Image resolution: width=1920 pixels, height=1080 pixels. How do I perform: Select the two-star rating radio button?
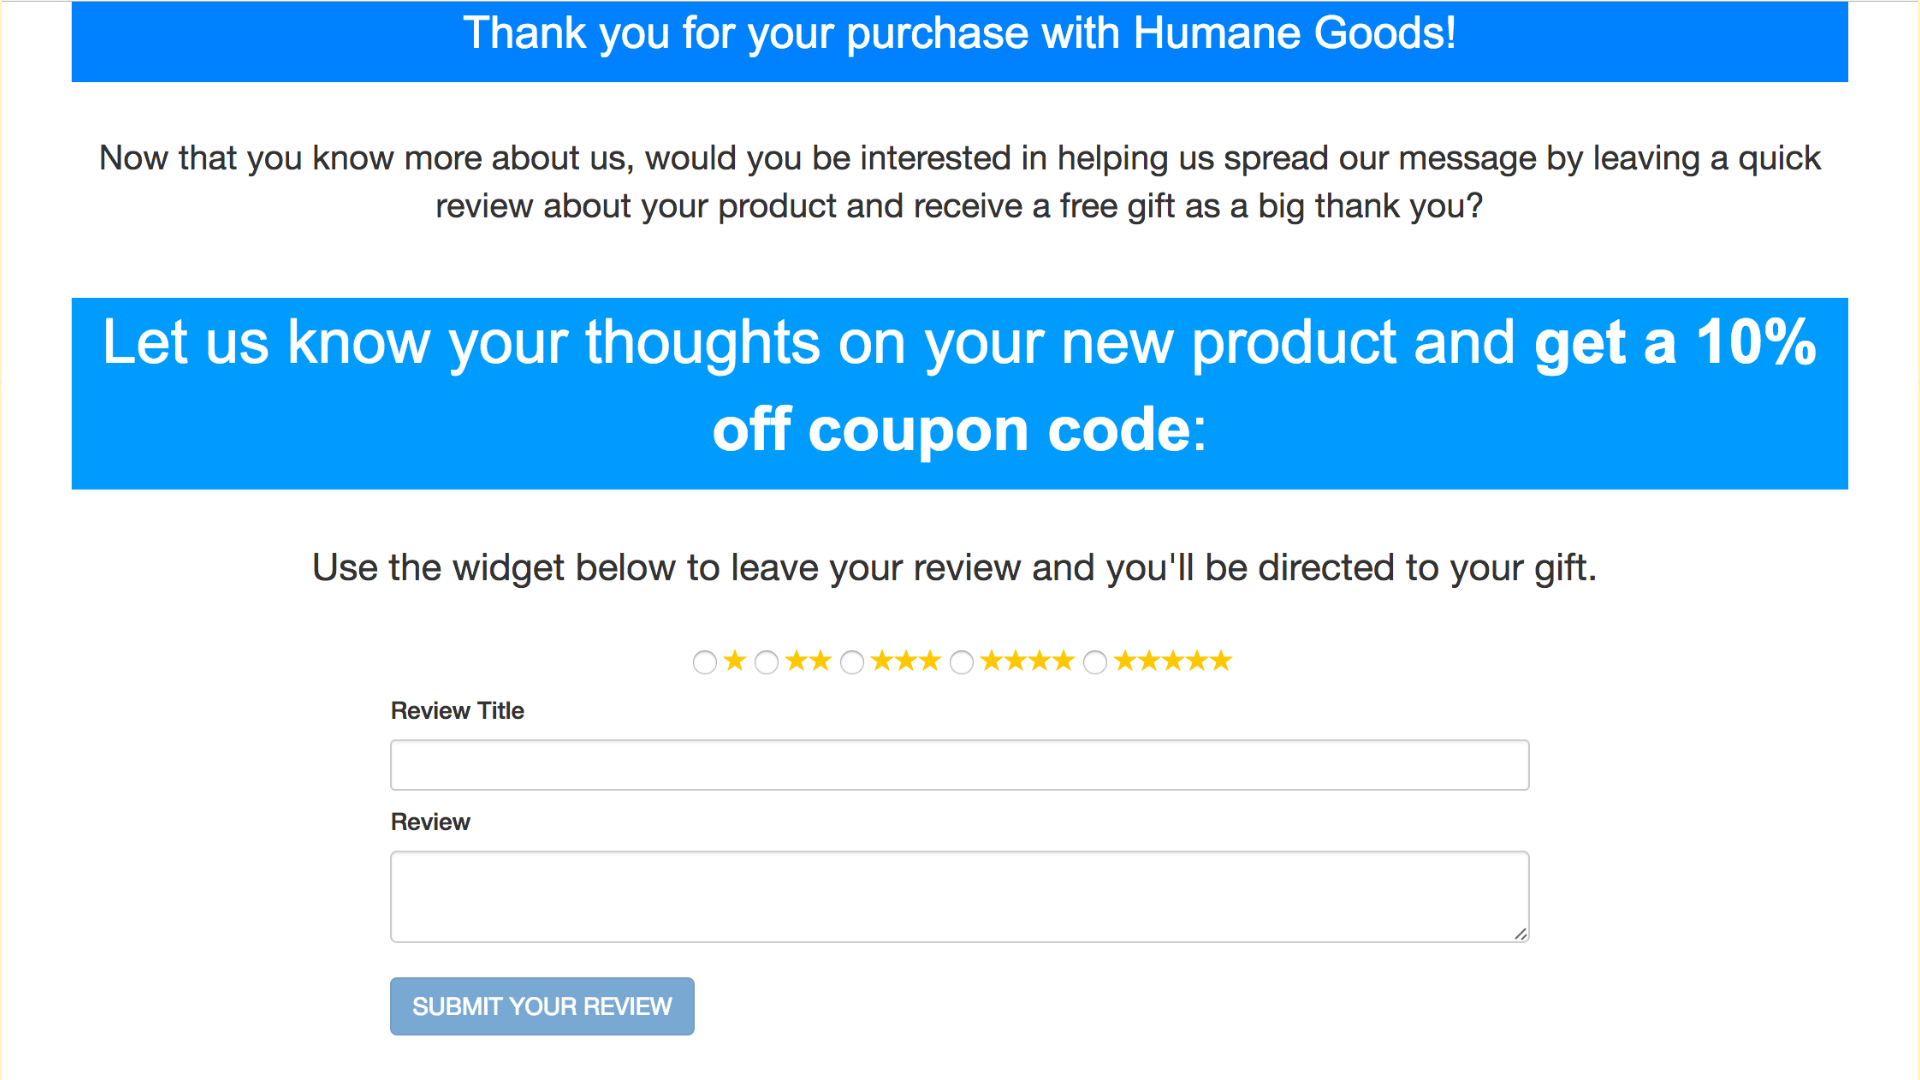(767, 662)
